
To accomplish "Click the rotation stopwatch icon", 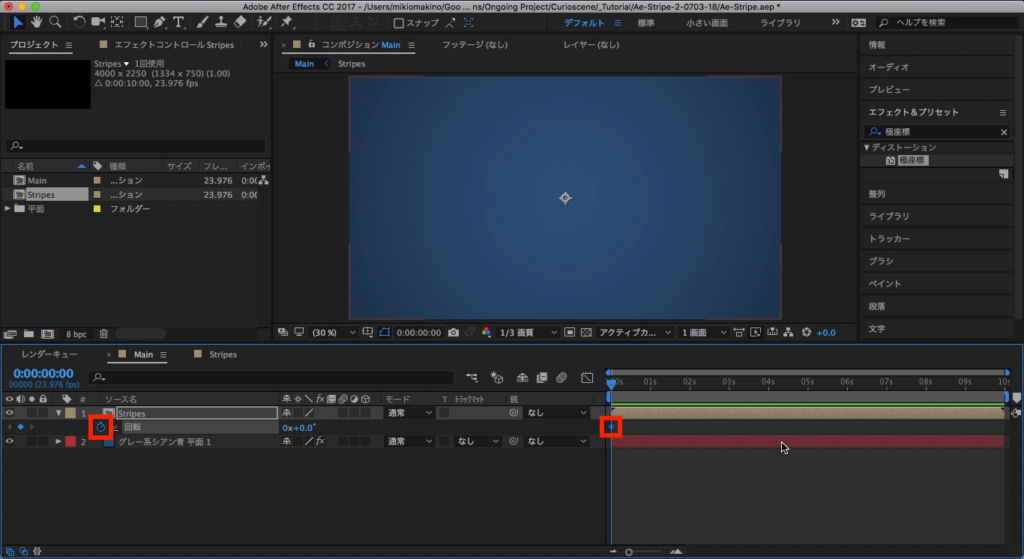I will [101, 427].
